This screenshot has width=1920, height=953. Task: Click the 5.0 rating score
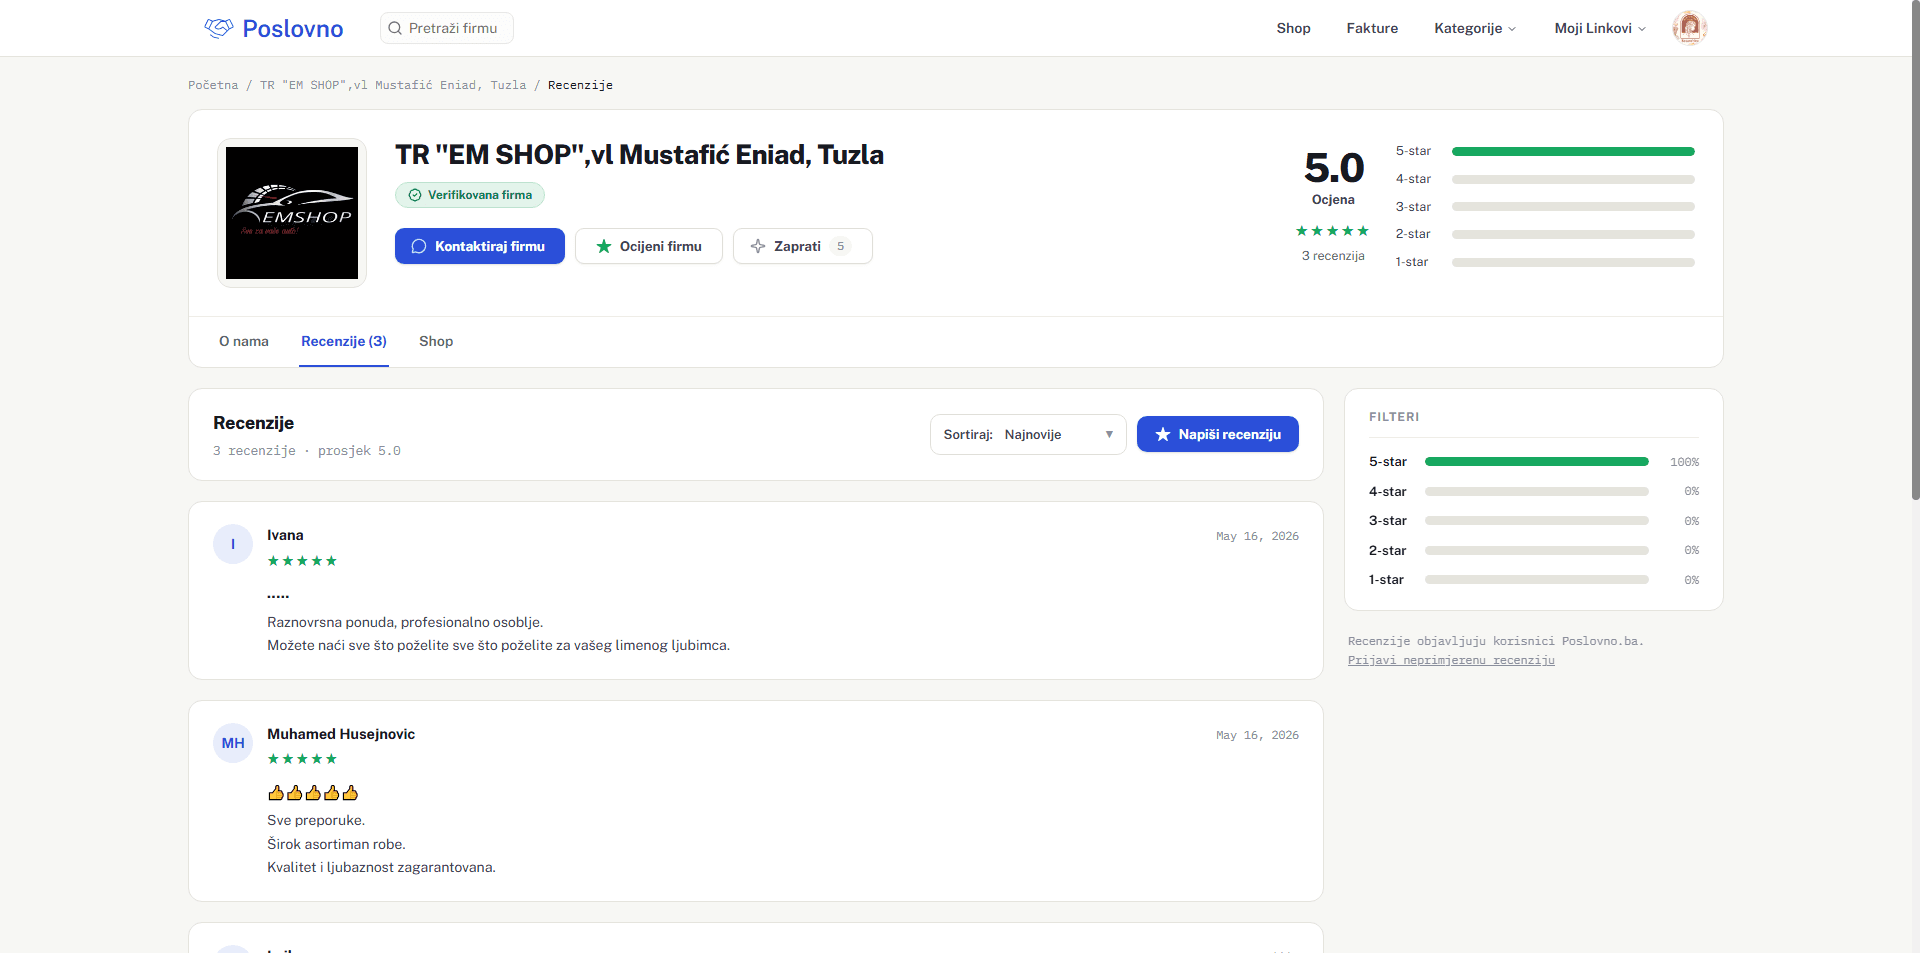pyautogui.click(x=1333, y=167)
